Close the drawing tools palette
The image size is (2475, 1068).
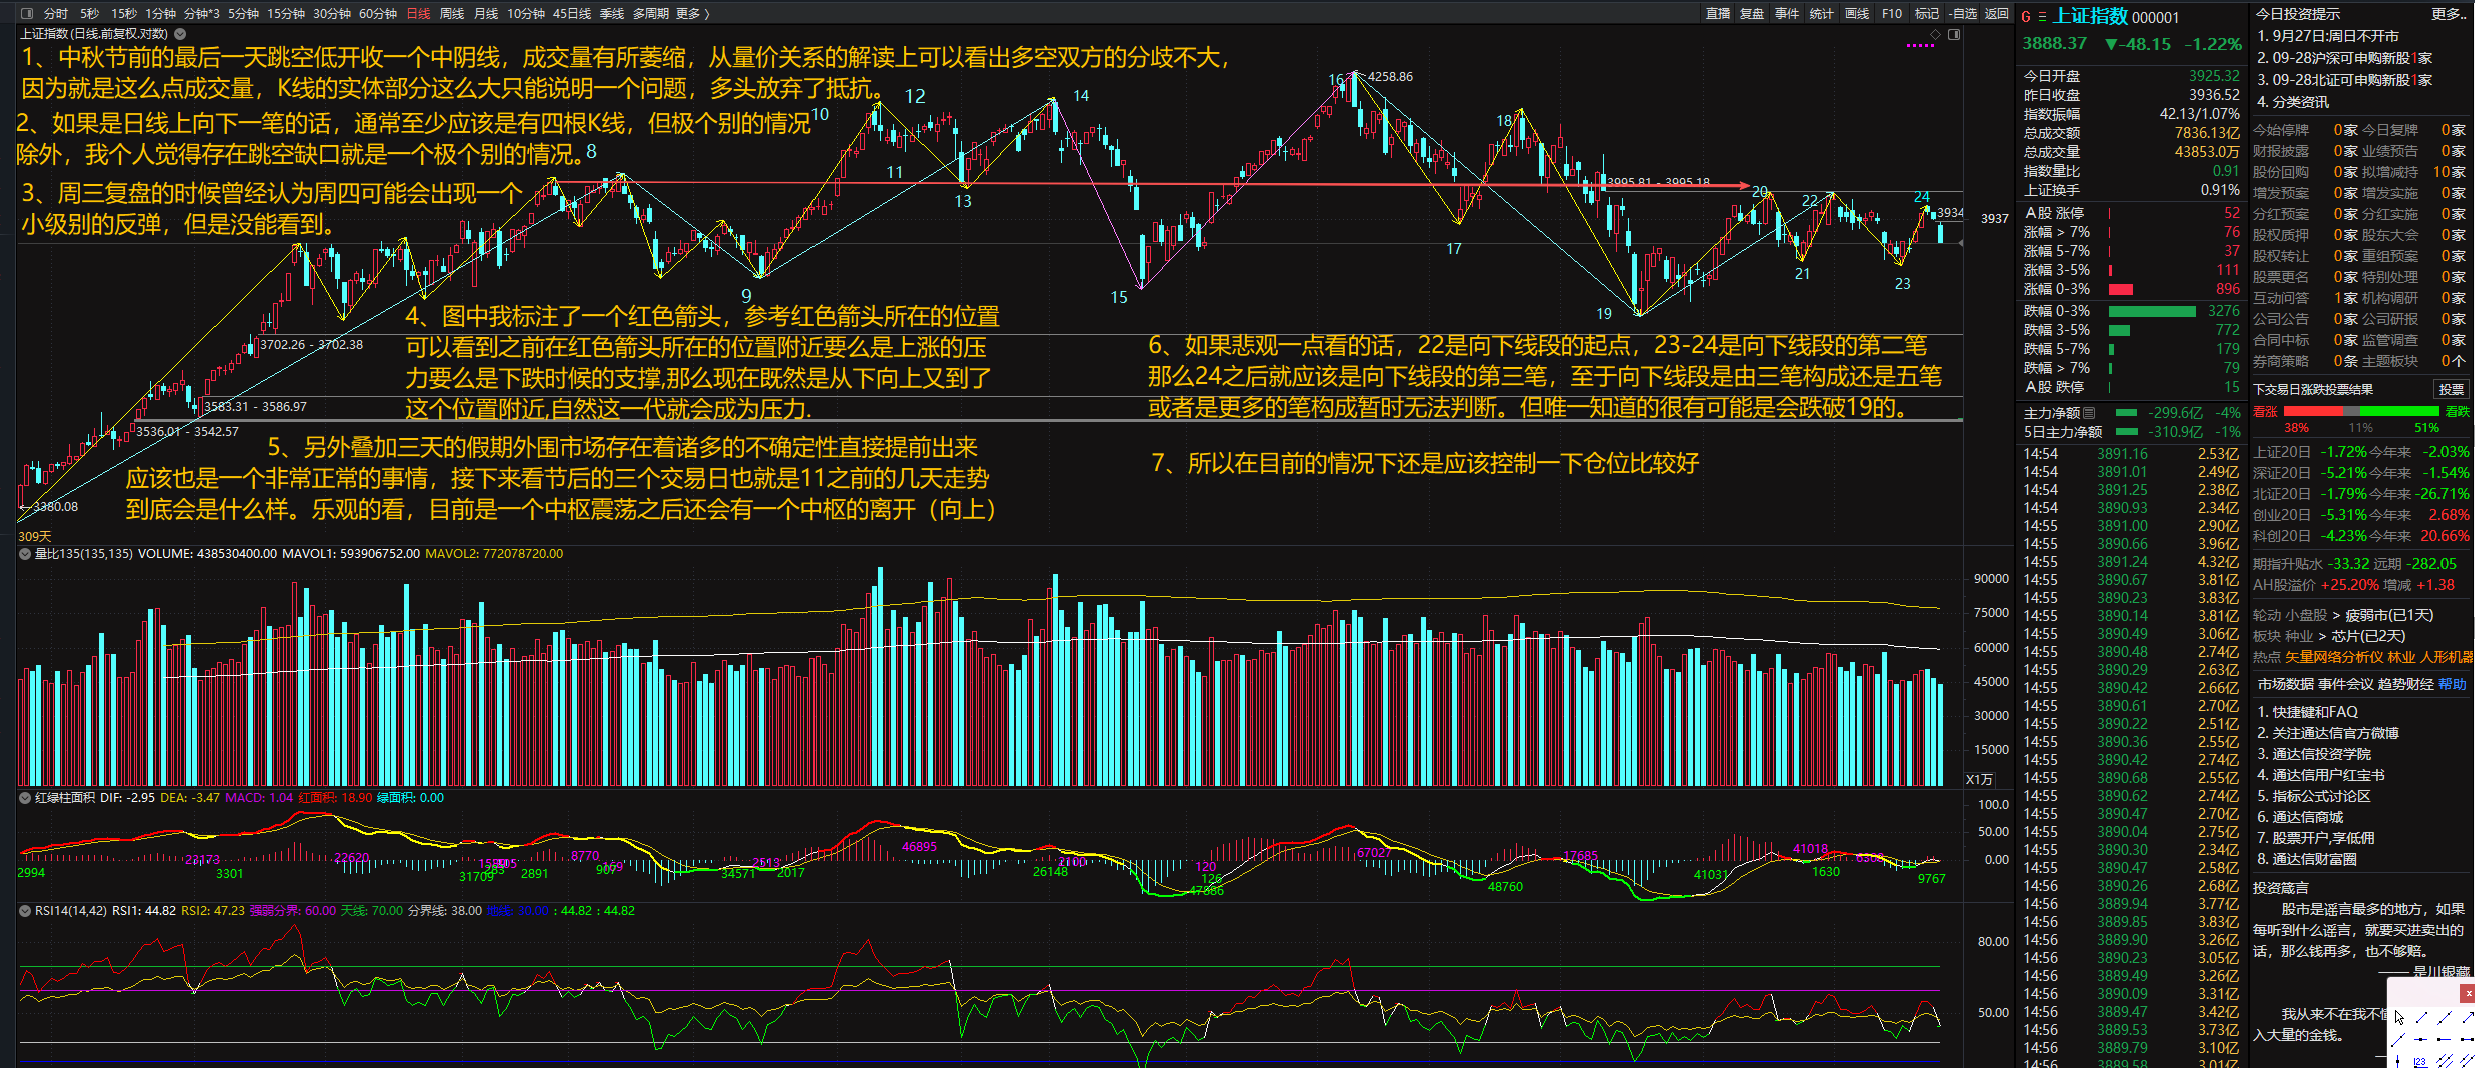[2468, 993]
